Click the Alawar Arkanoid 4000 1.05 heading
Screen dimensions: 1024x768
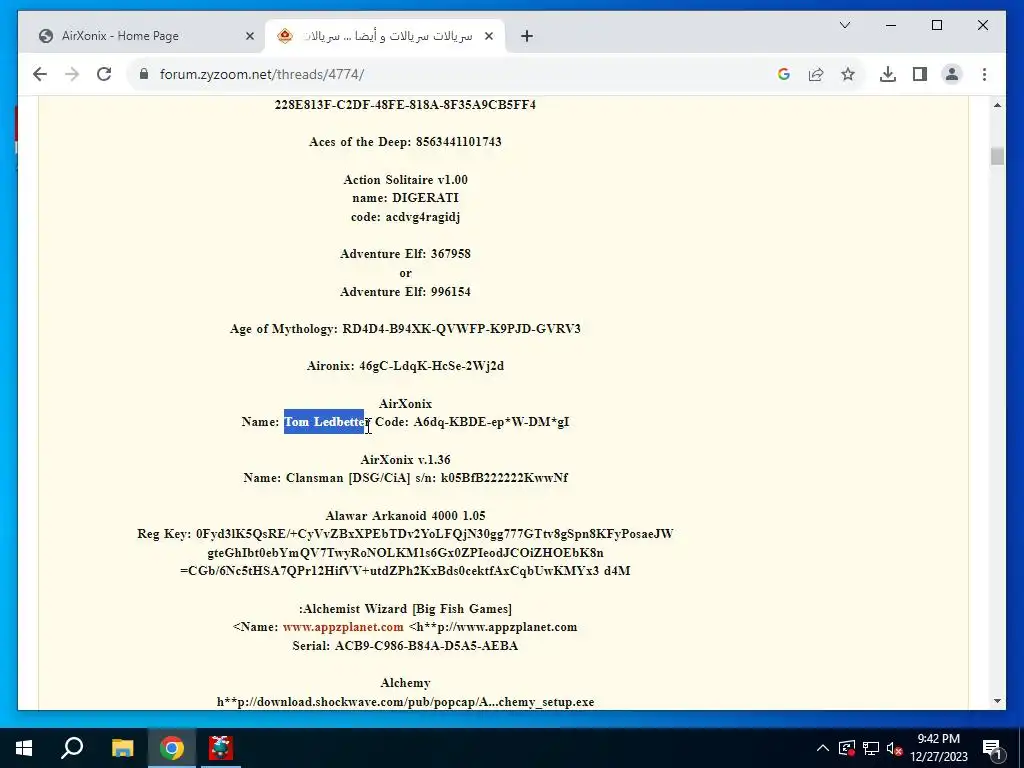point(405,516)
